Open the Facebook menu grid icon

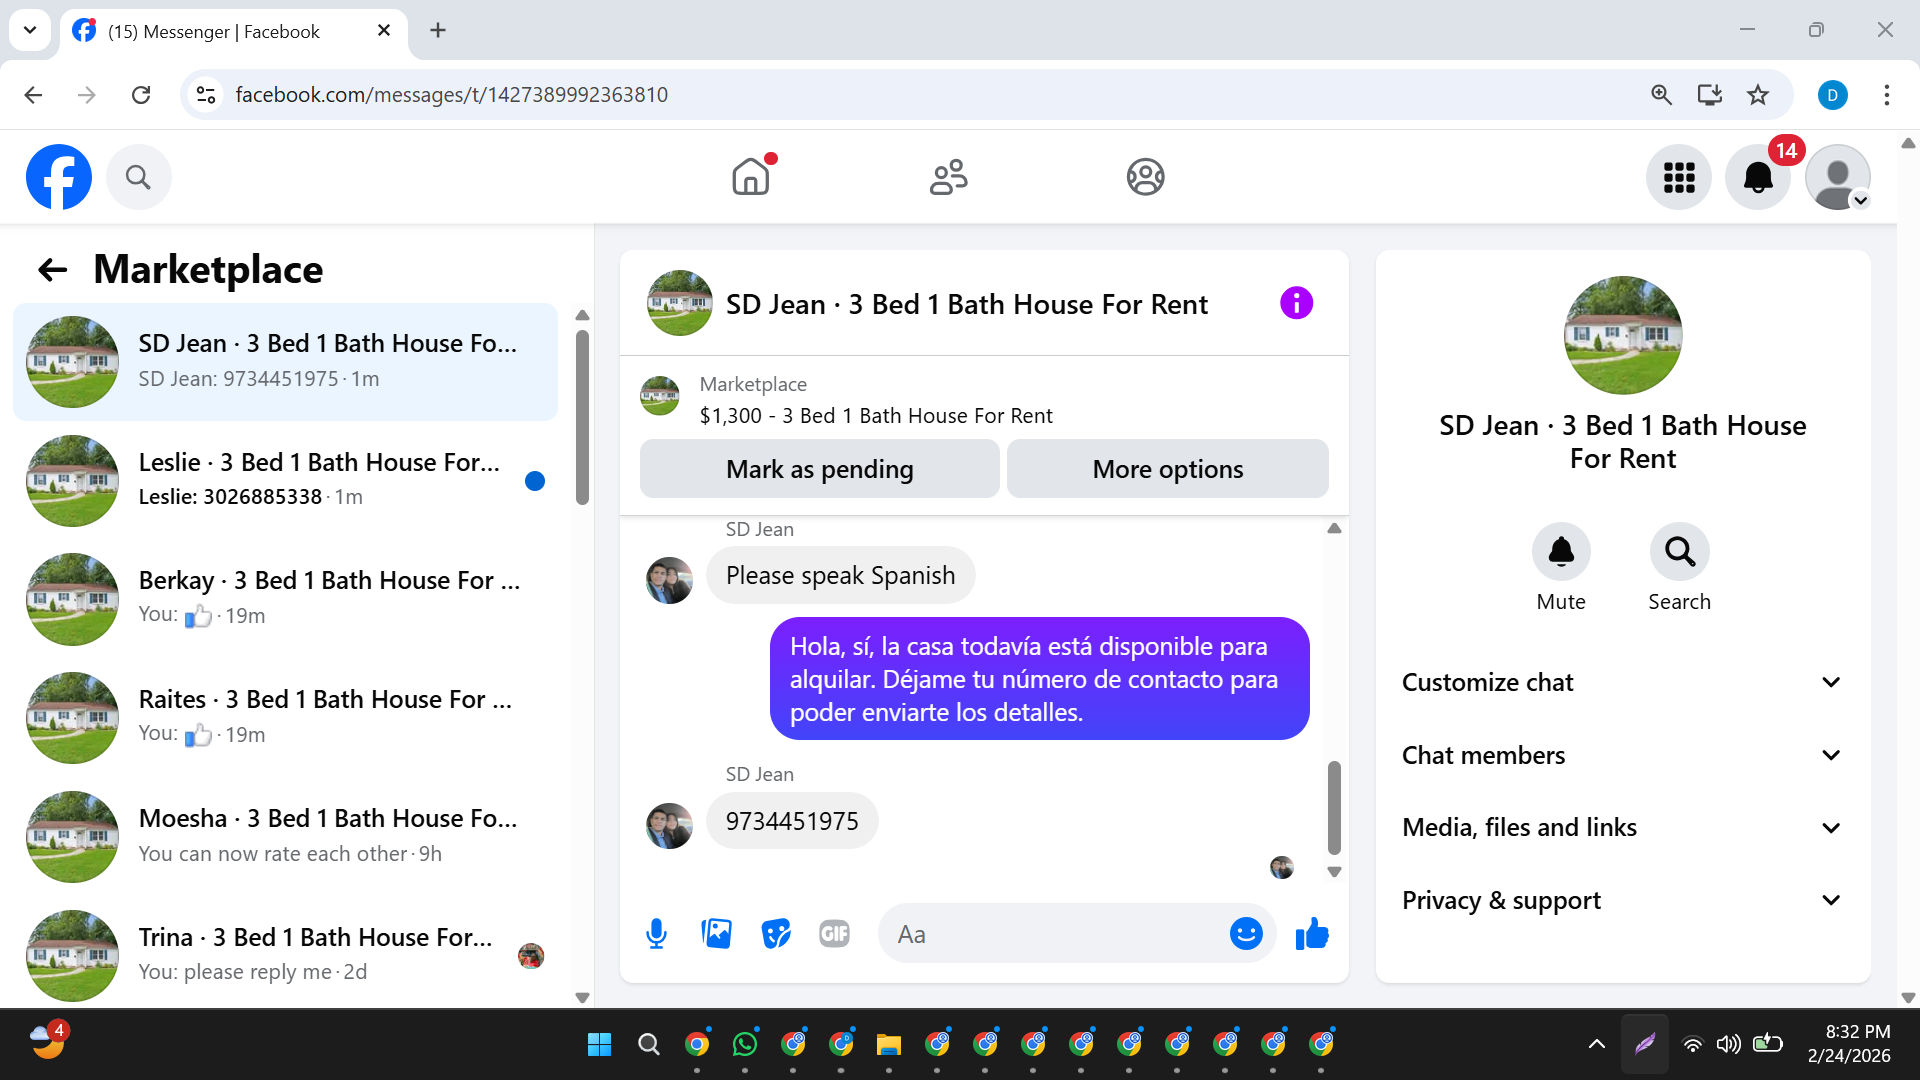tap(1679, 177)
